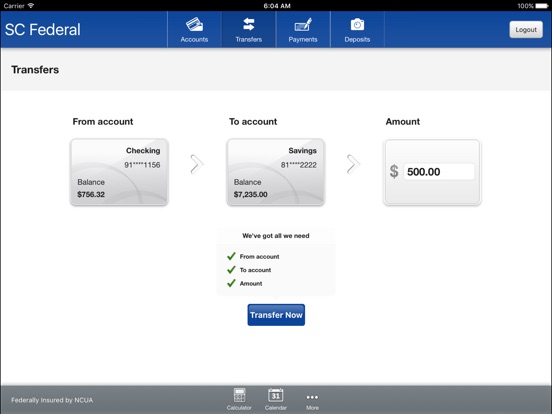
Task: Show More options ellipsis icon
Action: click(312, 397)
